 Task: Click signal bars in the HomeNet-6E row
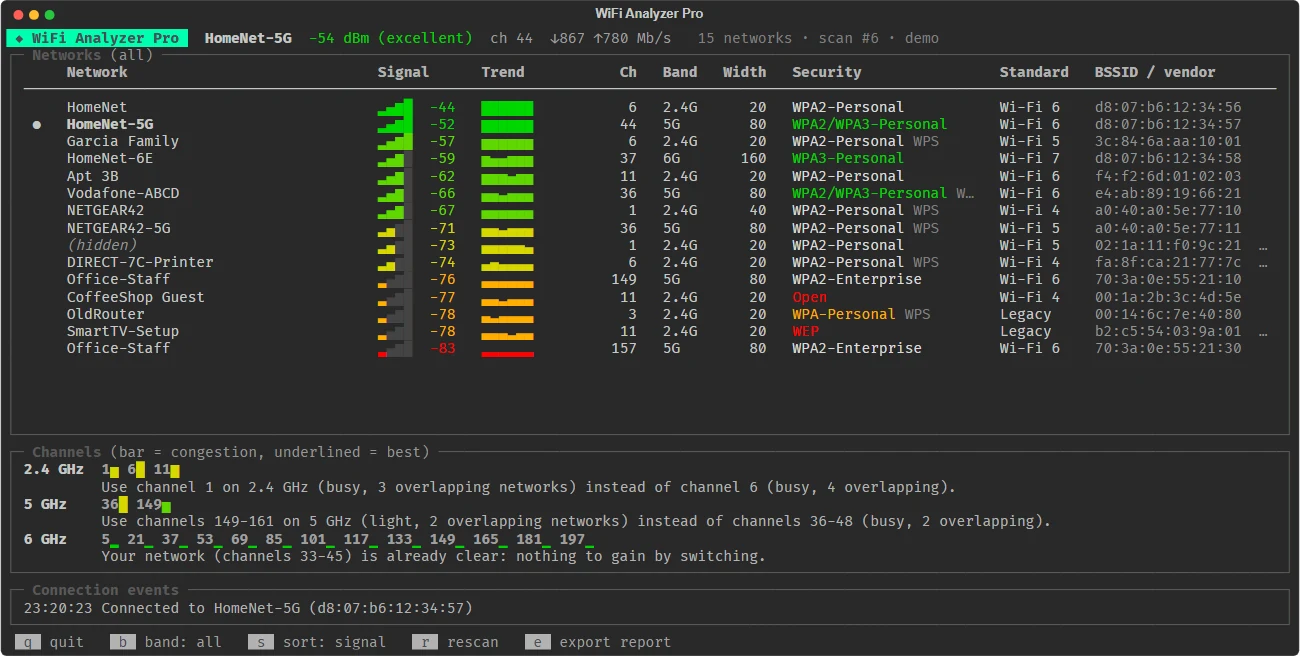coord(395,159)
